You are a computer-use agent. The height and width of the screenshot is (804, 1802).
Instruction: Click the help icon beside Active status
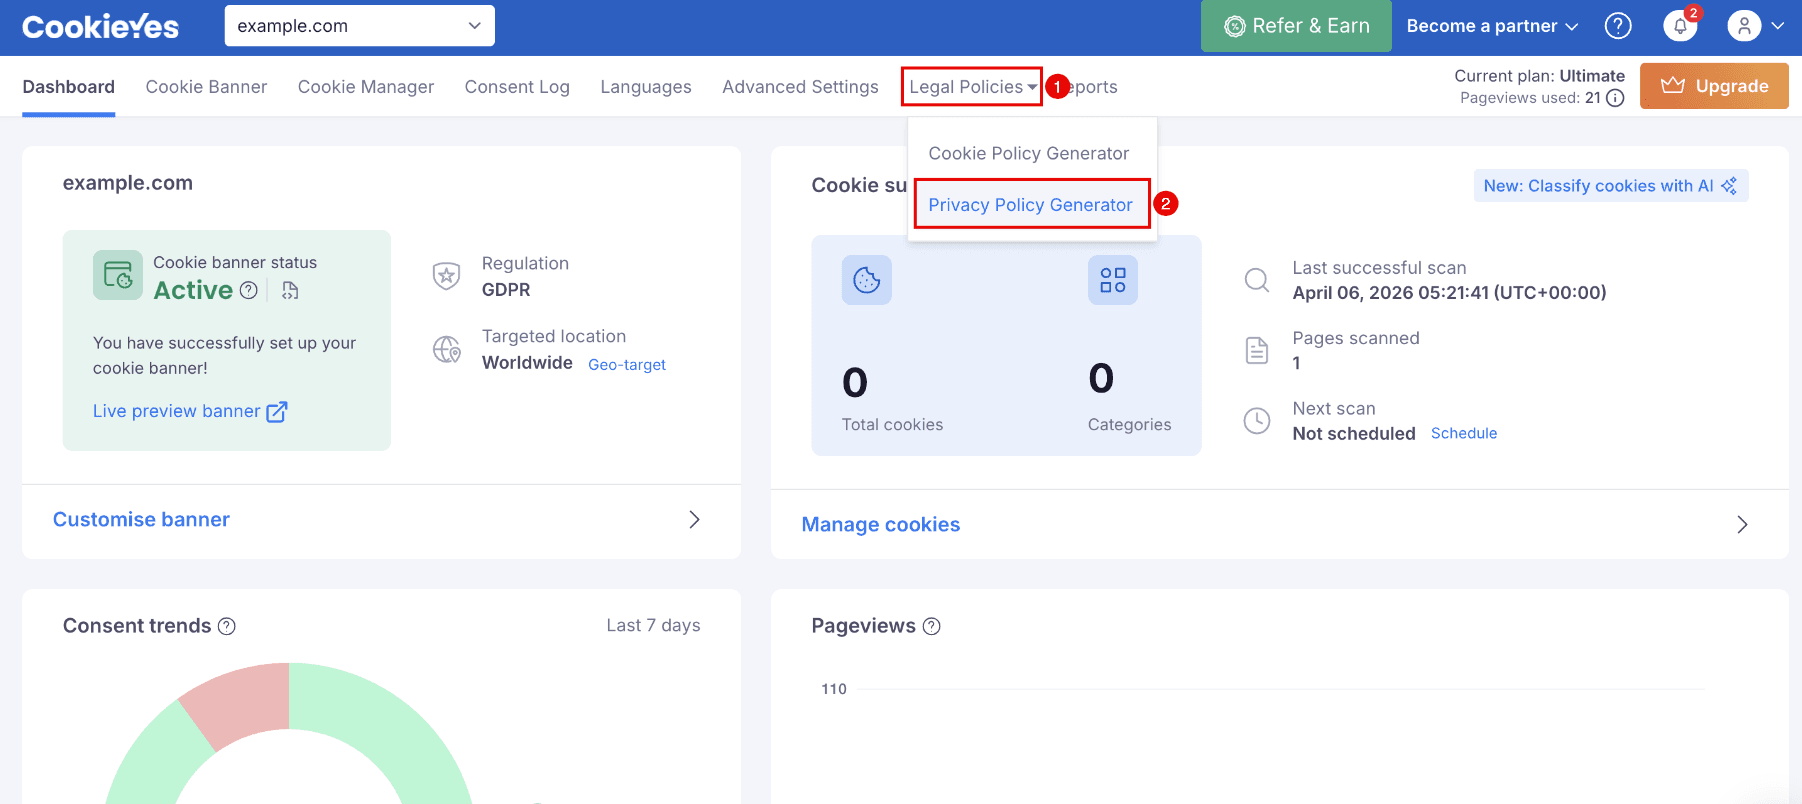pos(249,290)
